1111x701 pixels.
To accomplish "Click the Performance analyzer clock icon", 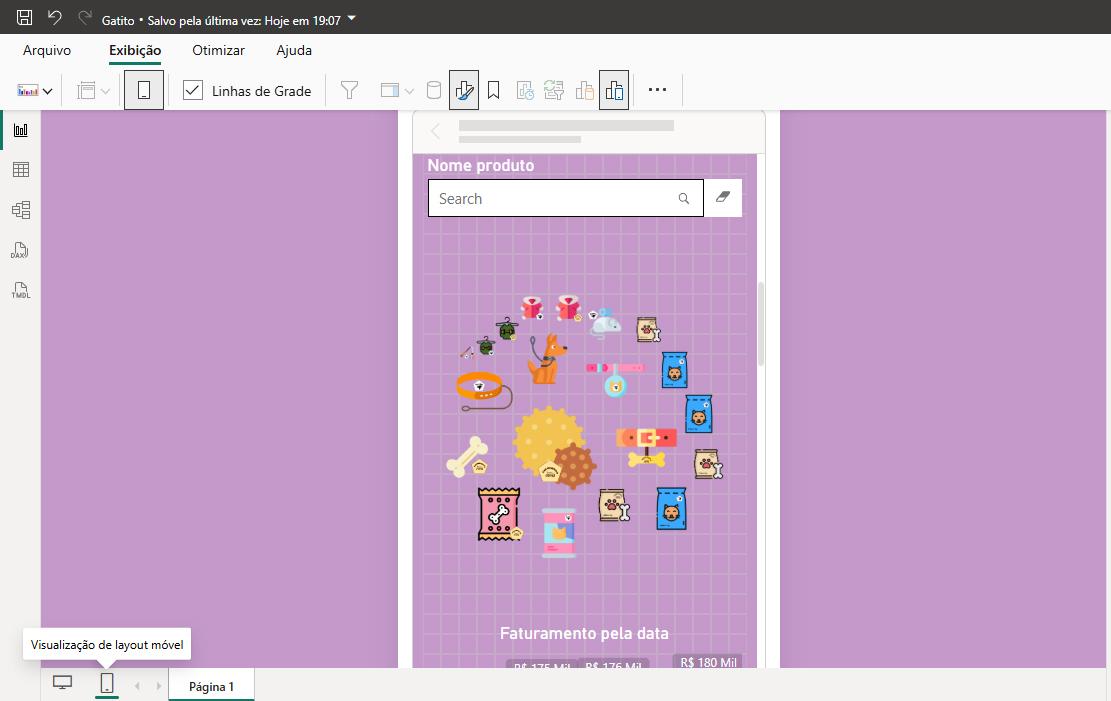I will click(x=525, y=90).
